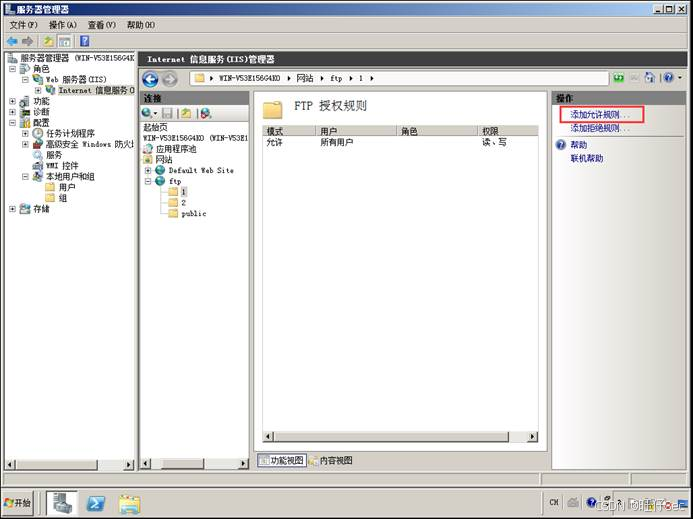Click the delete connection globe icon
694x520 pixels.
(205, 113)
